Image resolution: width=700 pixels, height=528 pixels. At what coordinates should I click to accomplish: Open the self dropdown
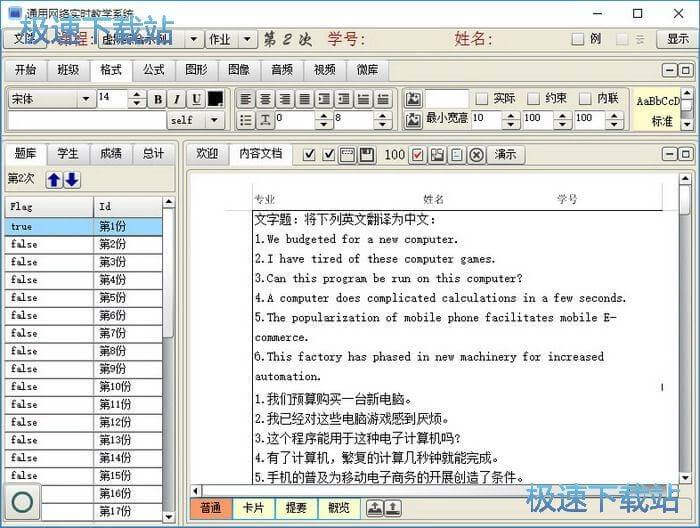pos(213,120)
